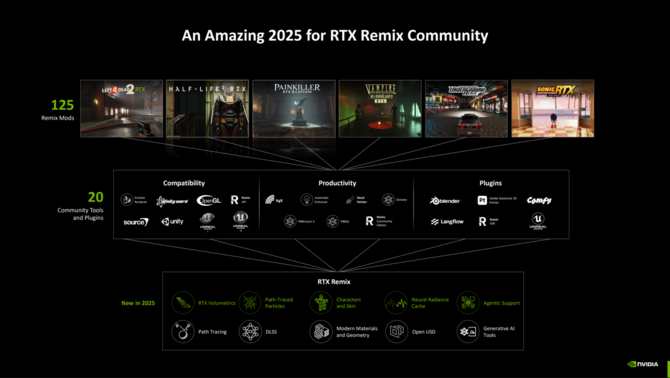Click the Productivity heading
Viewport: 670px width, 378px height.
[337, 183]
